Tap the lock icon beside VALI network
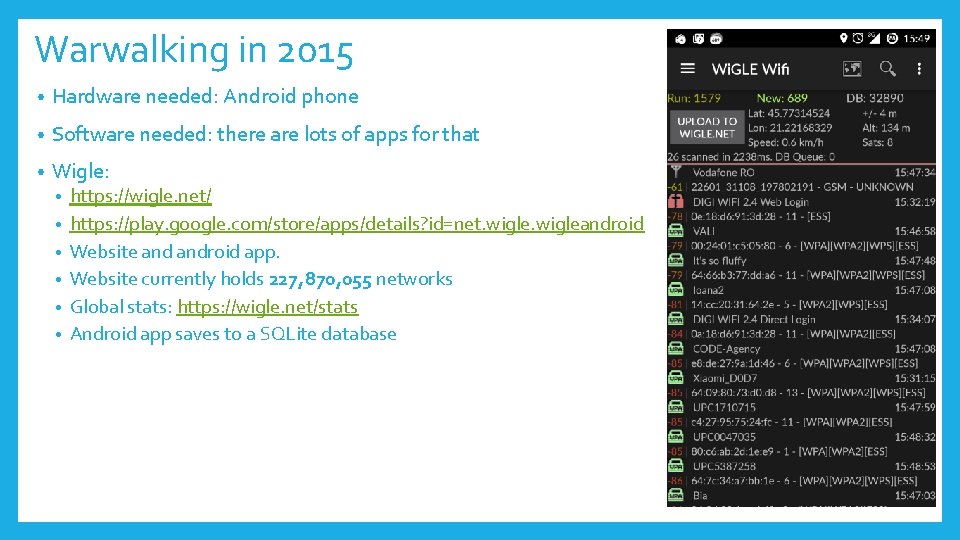This screenshot has height=540, width=960. [676, 231]
